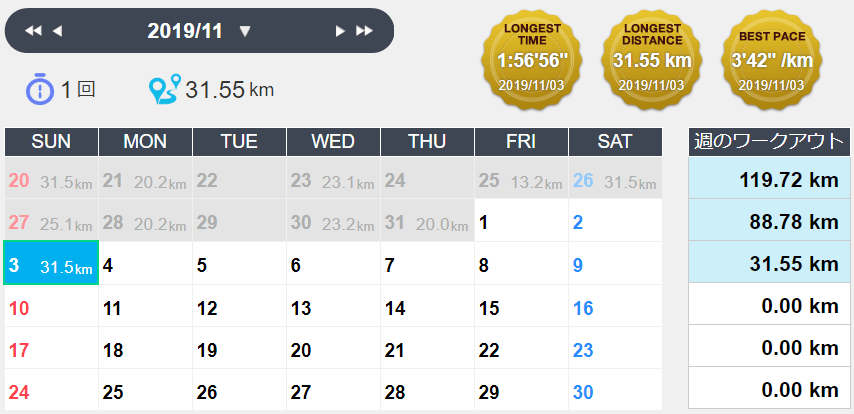Viewport: 854px width, 414px height.
Task: Select the SAT column header
Action: coord(615,142)
